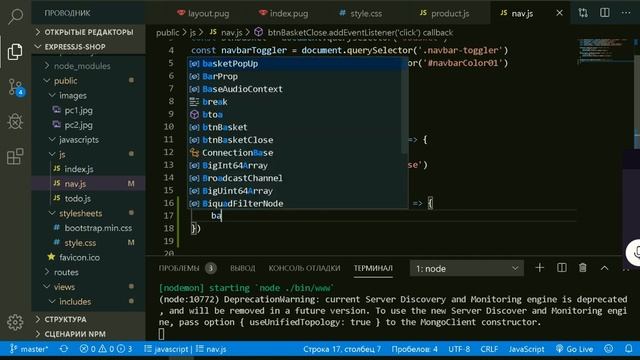Image resolution: width=640 pixels, height=360 pixels.
Task: Open todo.js in the explorer
Action: pyautogui.click(x=89, y=198)
